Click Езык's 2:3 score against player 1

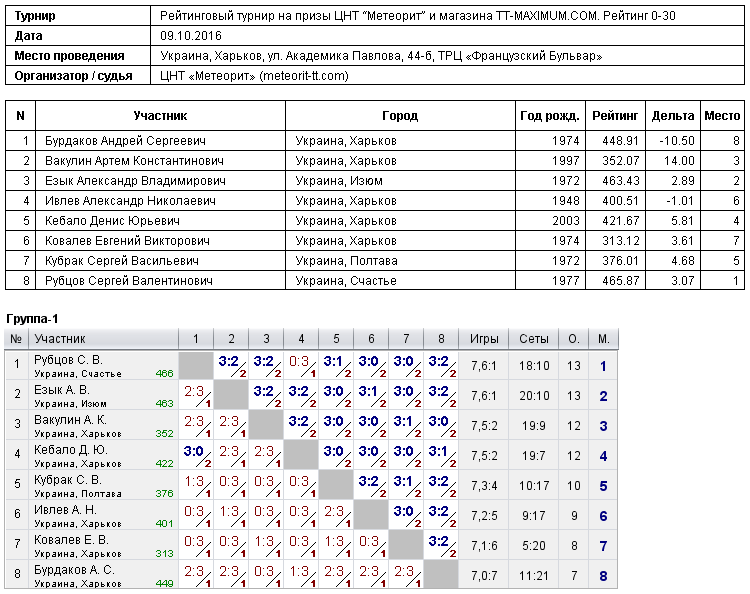(194, 392)
